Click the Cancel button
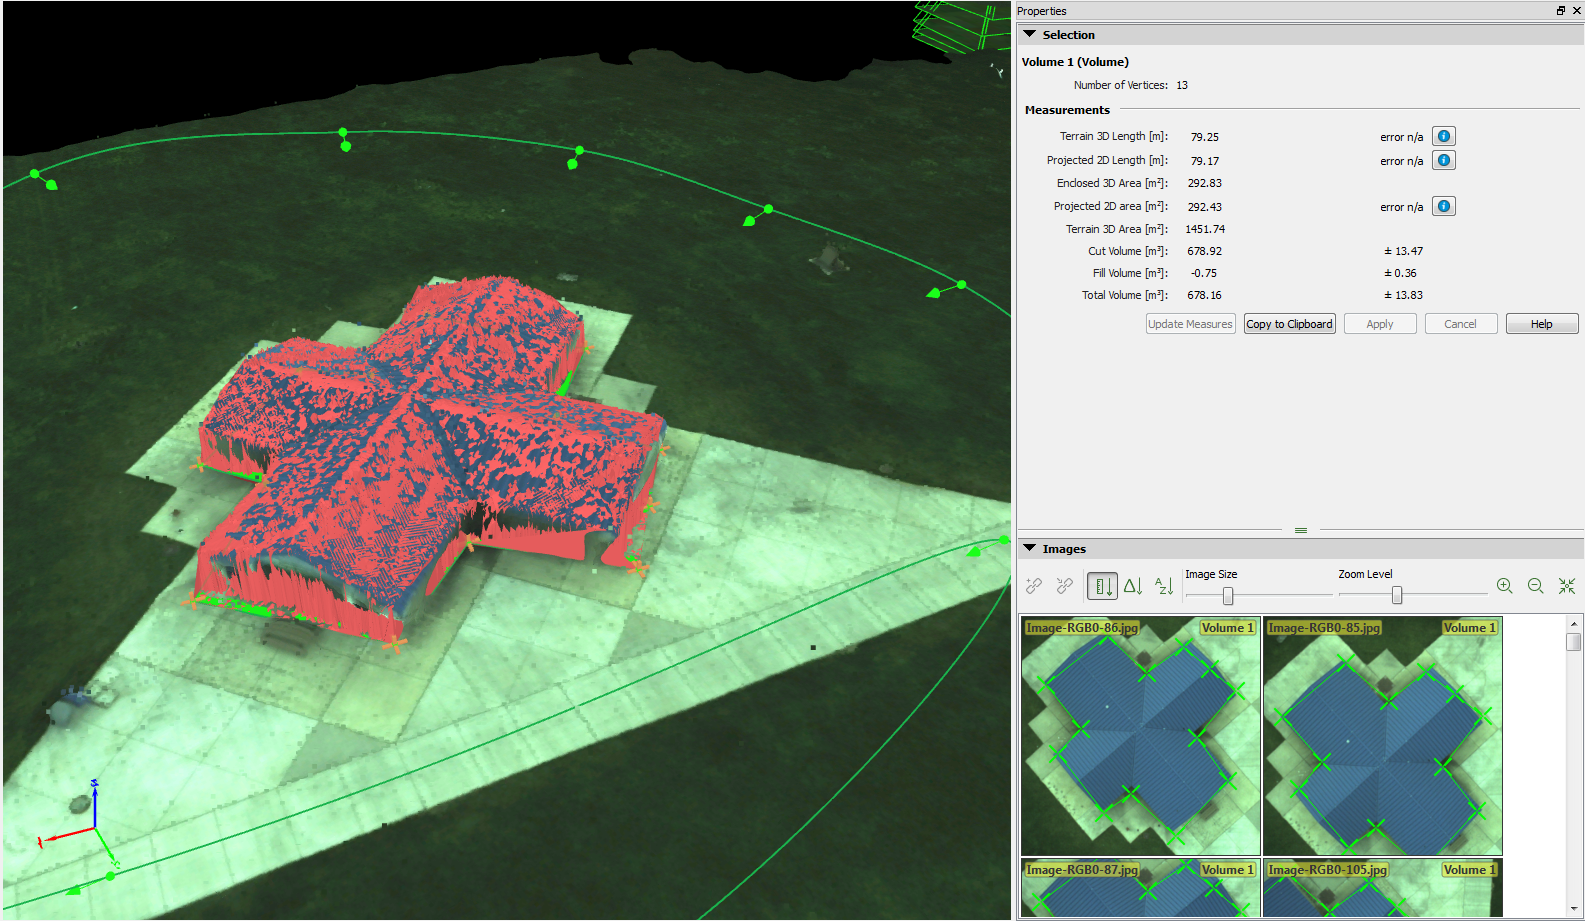The image size is (1585, 921). click(1461, 324)
